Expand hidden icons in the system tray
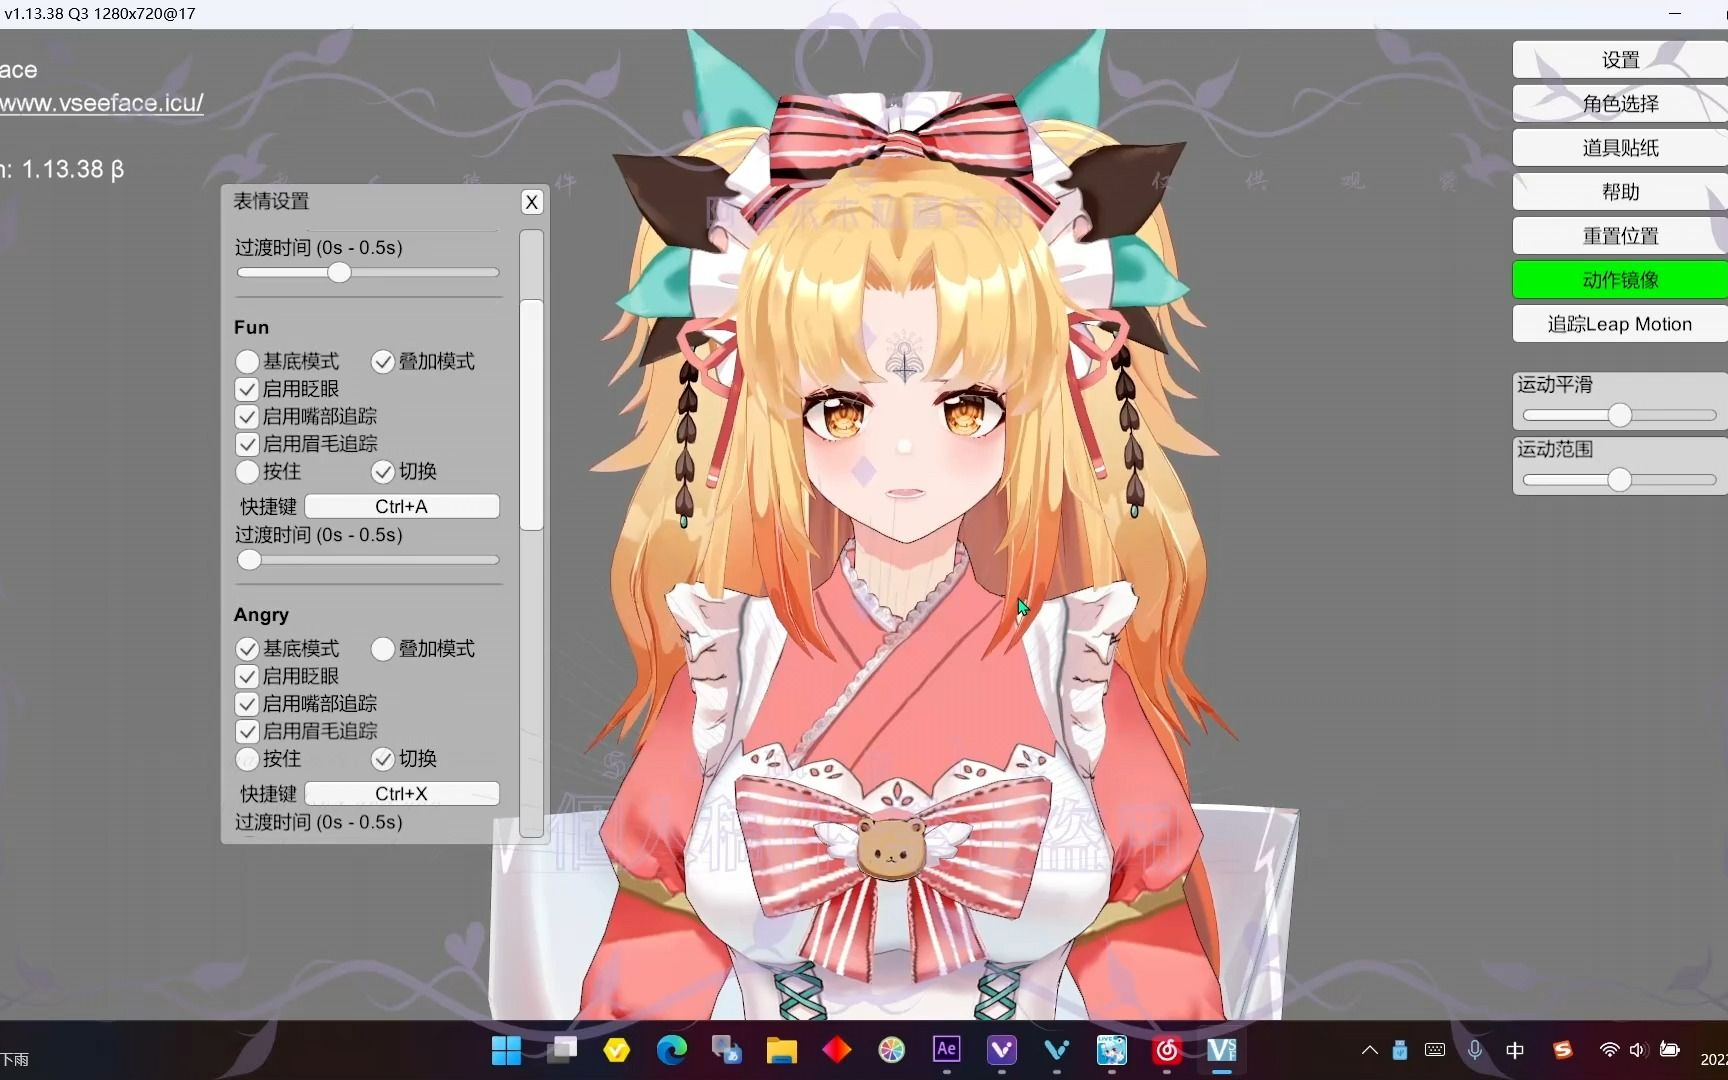Screen dimensions: 1728x1080 tap(1368, 1050)
